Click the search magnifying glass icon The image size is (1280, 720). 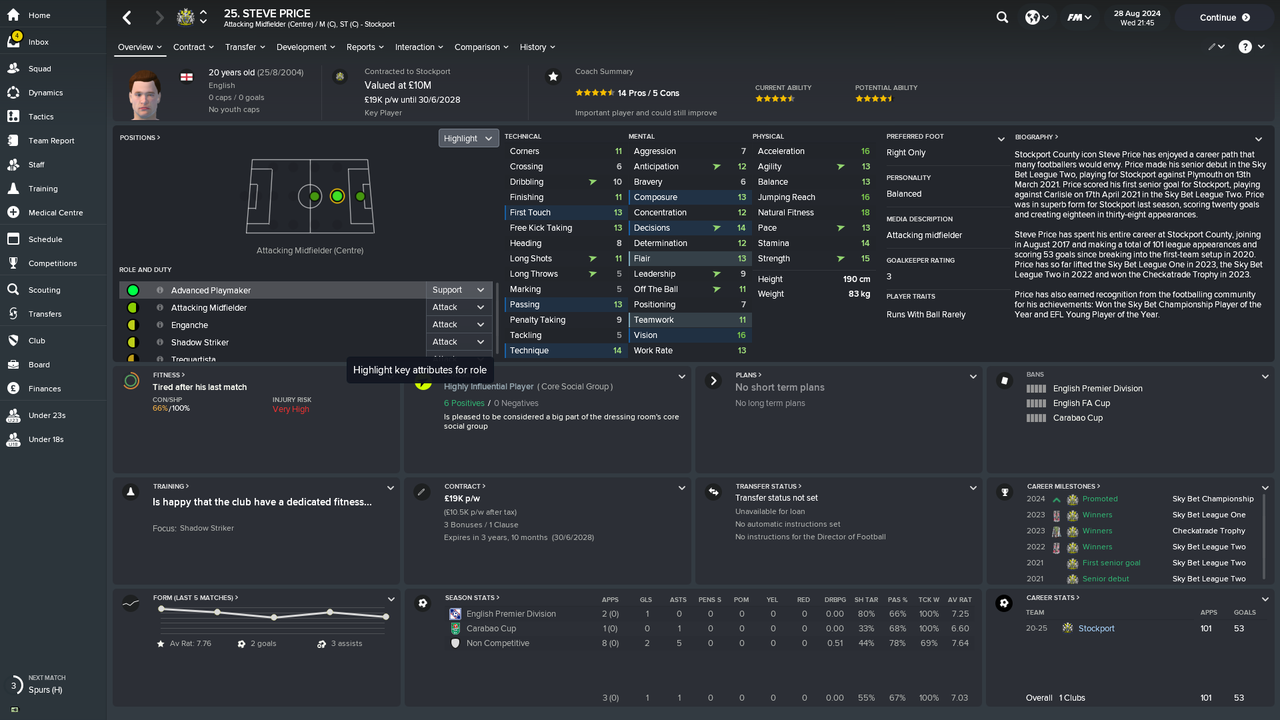click(x=1001, y=17)
